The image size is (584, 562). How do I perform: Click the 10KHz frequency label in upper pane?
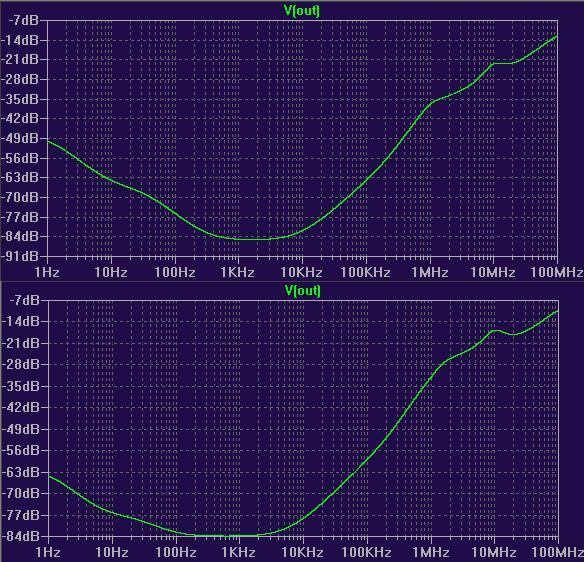(302, 272)
